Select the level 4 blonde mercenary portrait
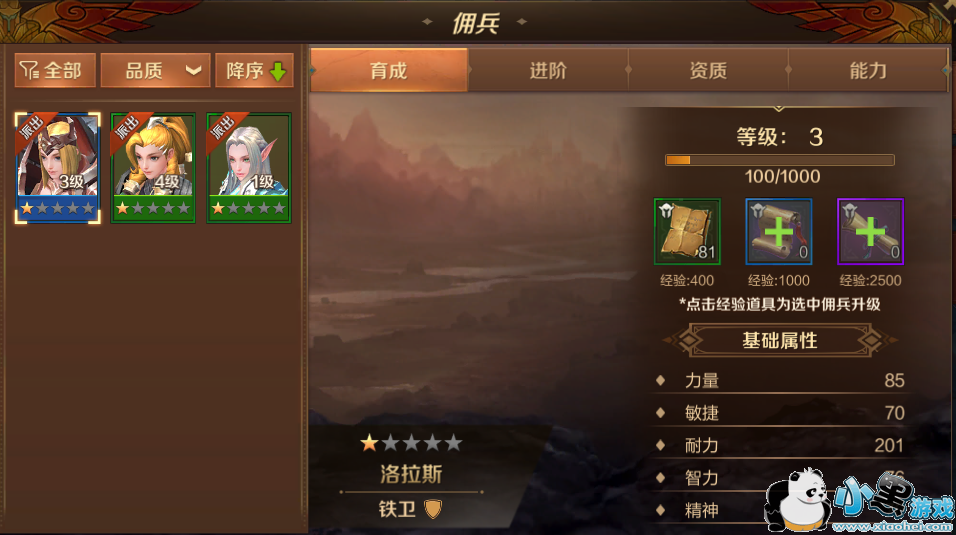Screen dimensions: 956x535 [x=153, y=168]
